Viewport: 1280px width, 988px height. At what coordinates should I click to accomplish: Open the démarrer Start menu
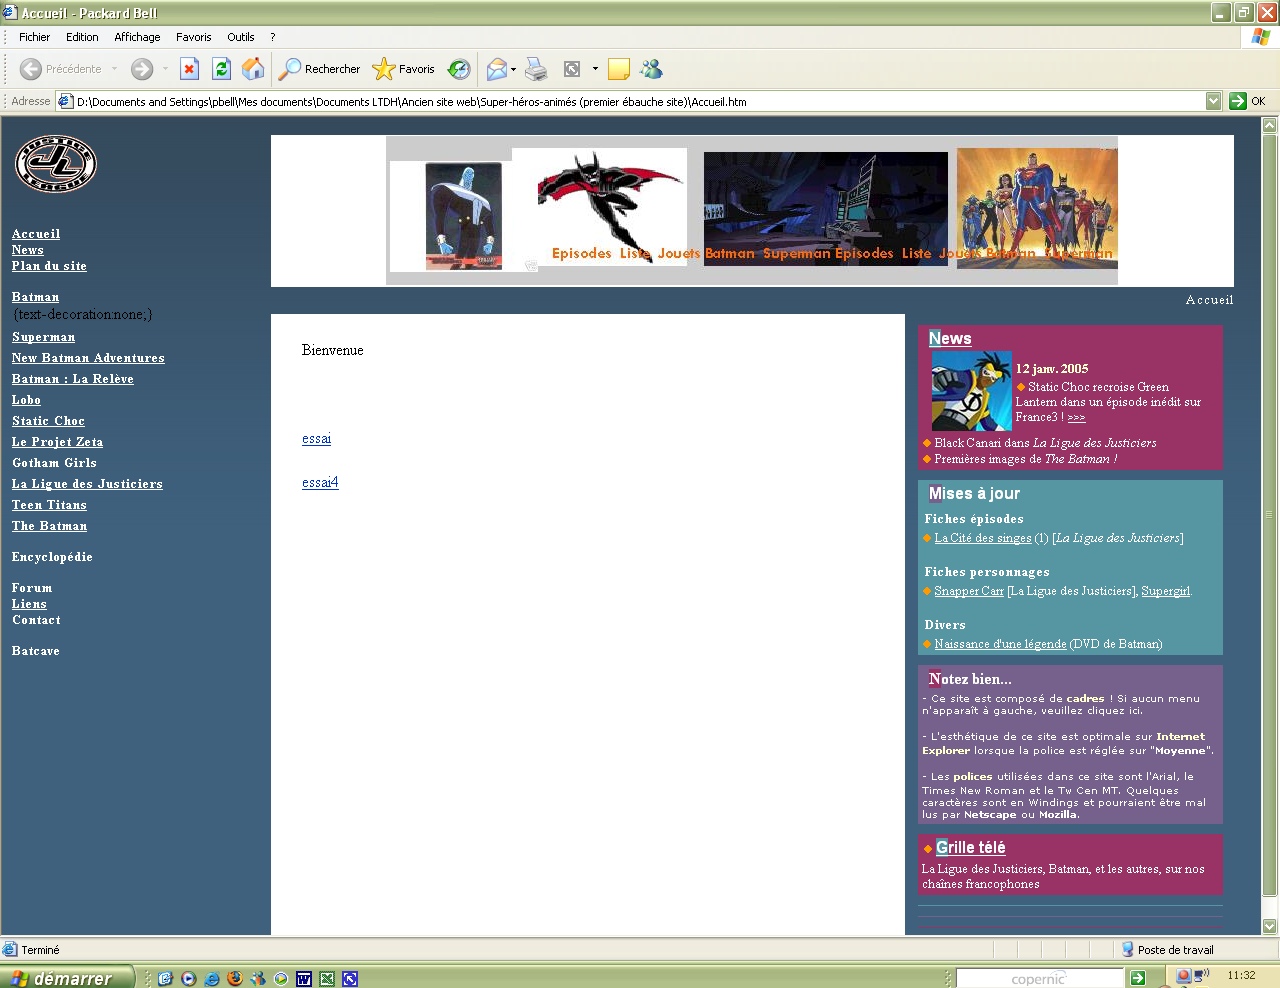pos(66,978)
